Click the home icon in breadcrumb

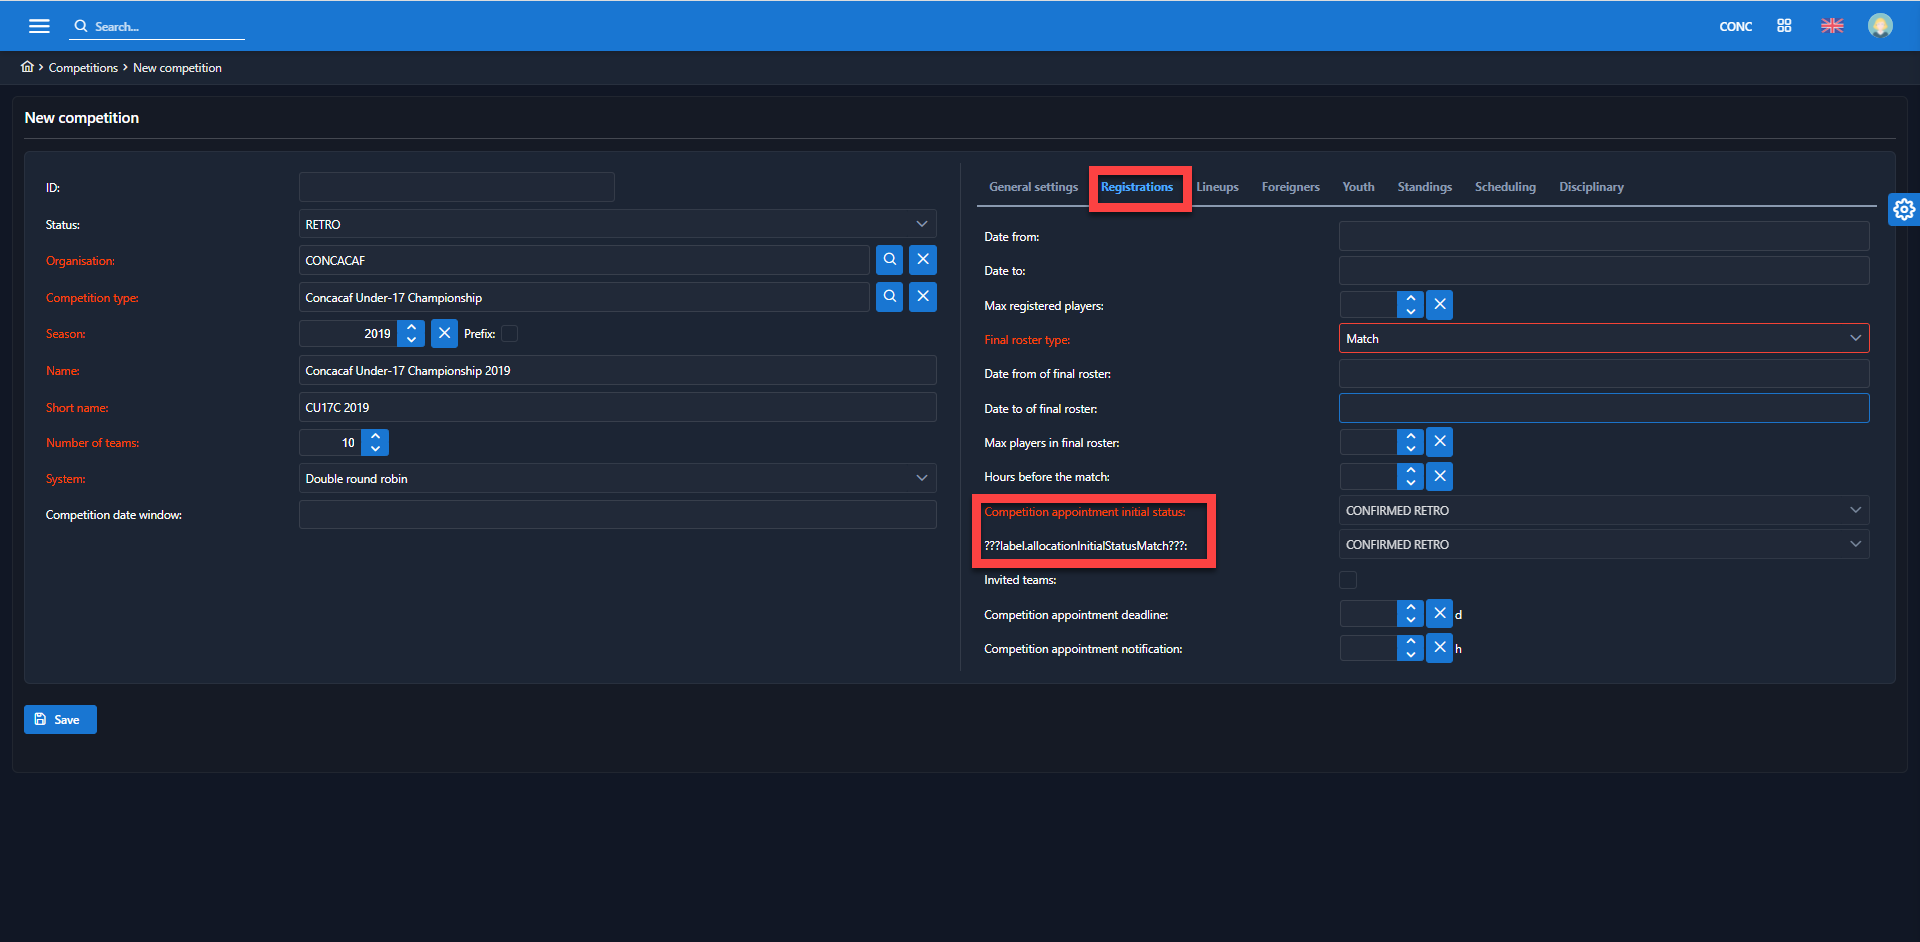tap(27, 67)
